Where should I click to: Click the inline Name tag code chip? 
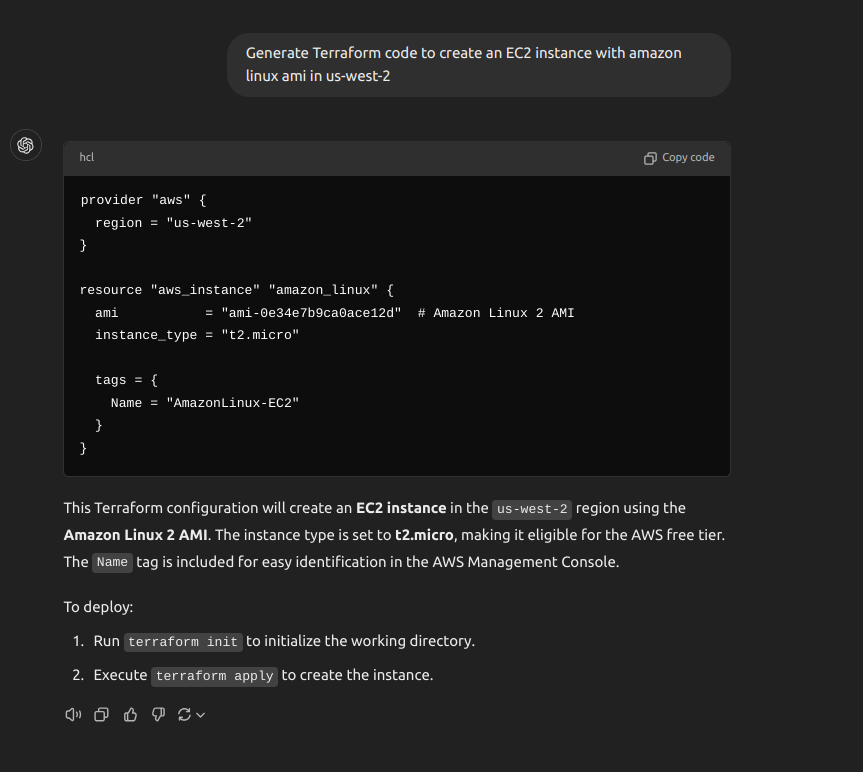(x=112, y=562)
